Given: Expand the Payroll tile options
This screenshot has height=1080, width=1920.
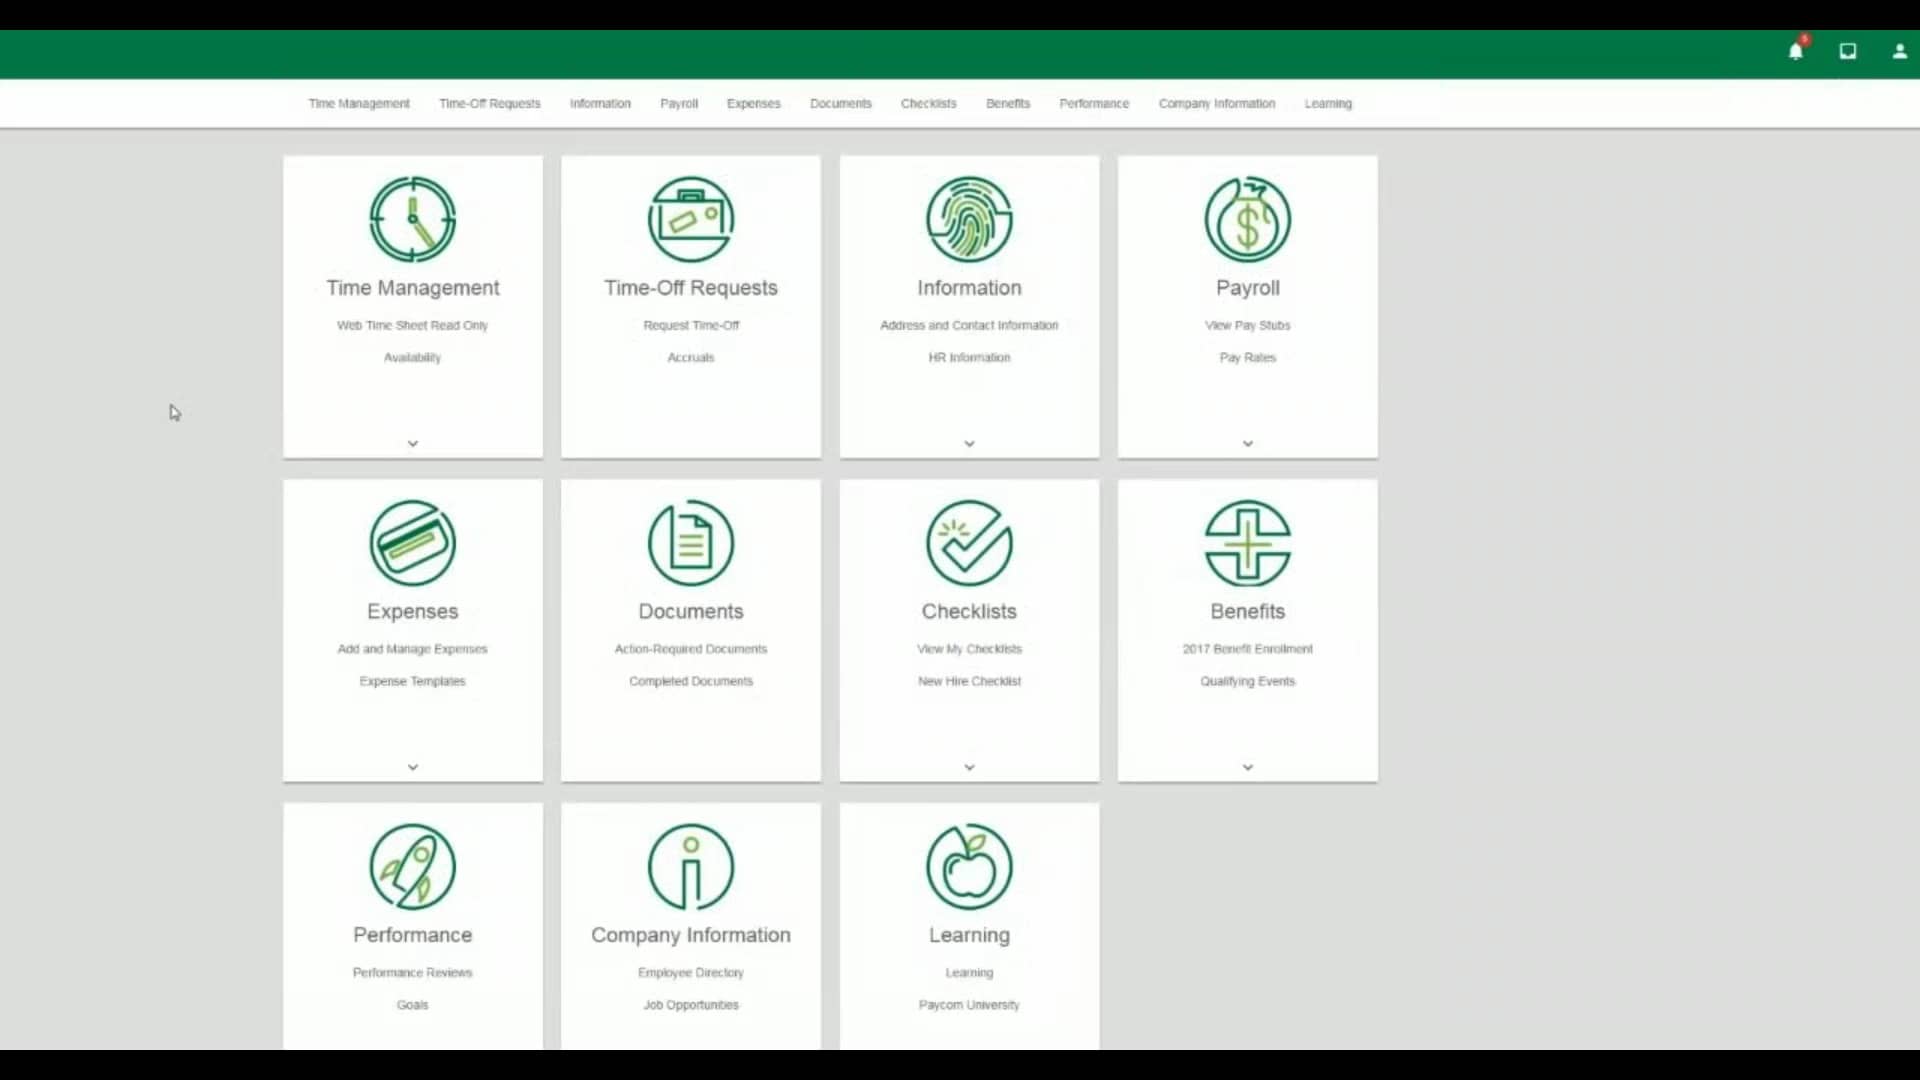Looking at the screenshot, I should [1246, 443].
